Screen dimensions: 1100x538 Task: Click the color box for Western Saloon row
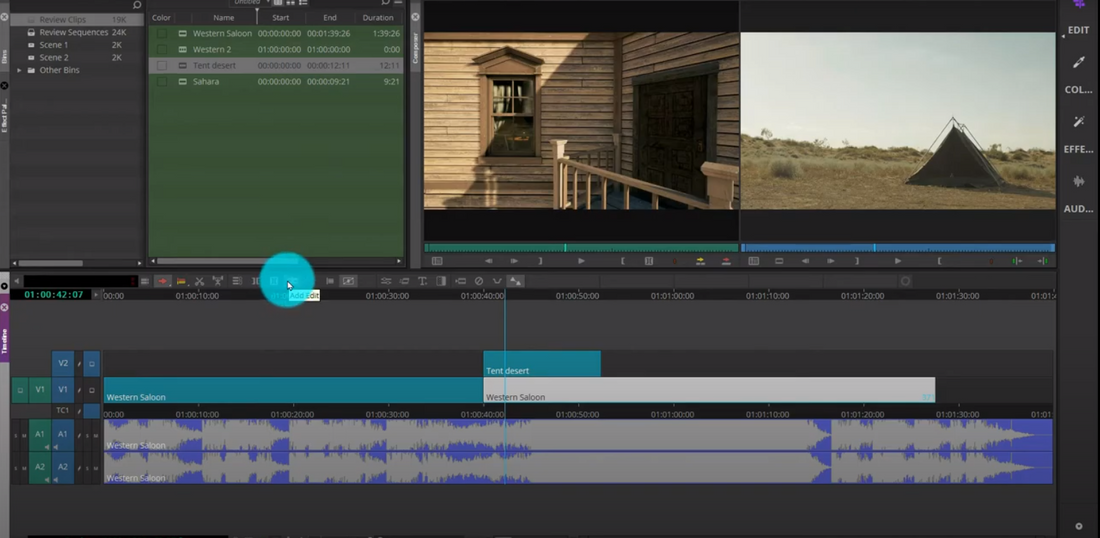pyautogui.click(x=162, y=33)
